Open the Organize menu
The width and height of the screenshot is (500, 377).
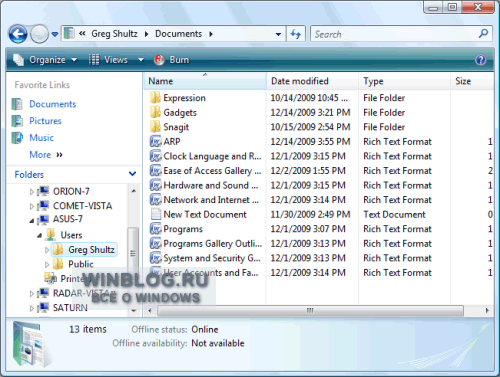coord(45,60)
